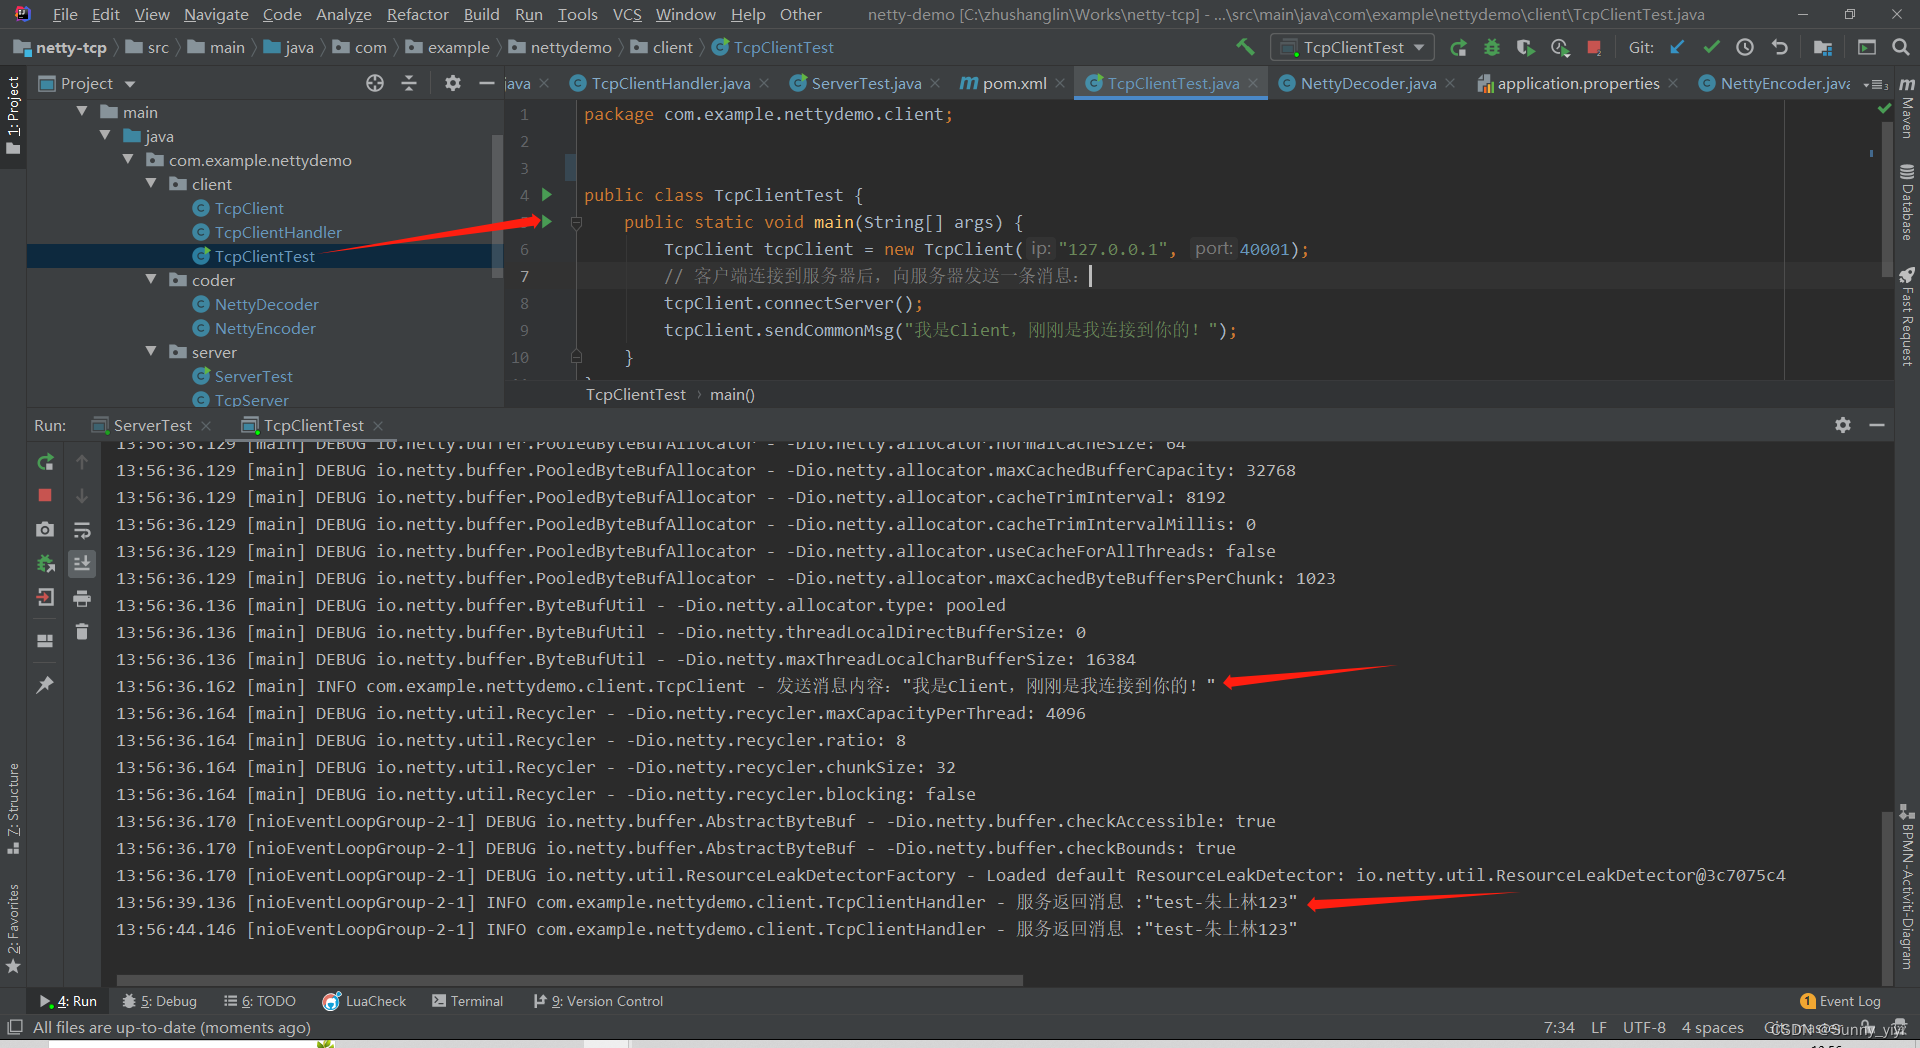Show Git history clock icon
Screen dimensions: 1920x1048
1745,47
